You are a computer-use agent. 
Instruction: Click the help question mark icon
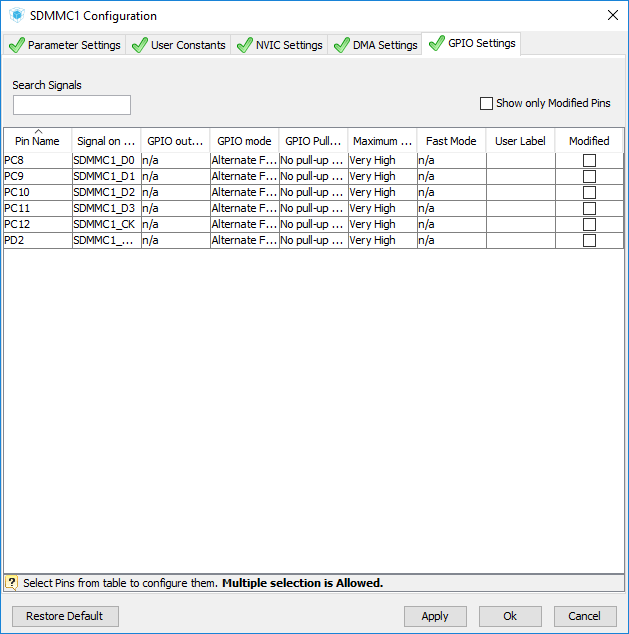11,583
